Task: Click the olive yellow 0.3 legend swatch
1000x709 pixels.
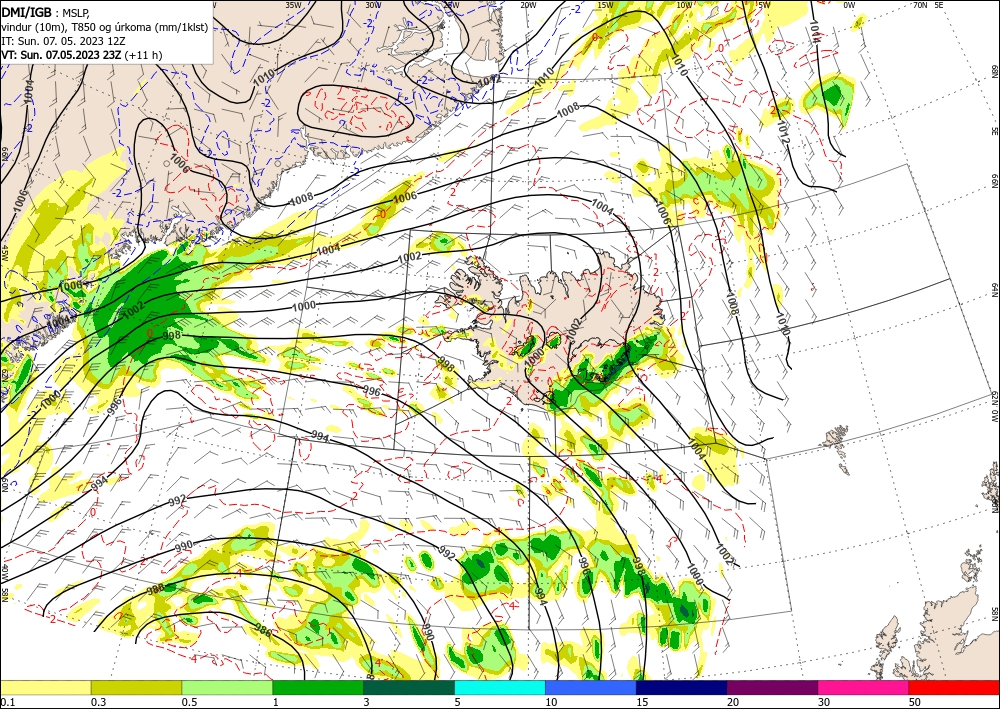Action: pyautogui.click(x=136, y=687)
